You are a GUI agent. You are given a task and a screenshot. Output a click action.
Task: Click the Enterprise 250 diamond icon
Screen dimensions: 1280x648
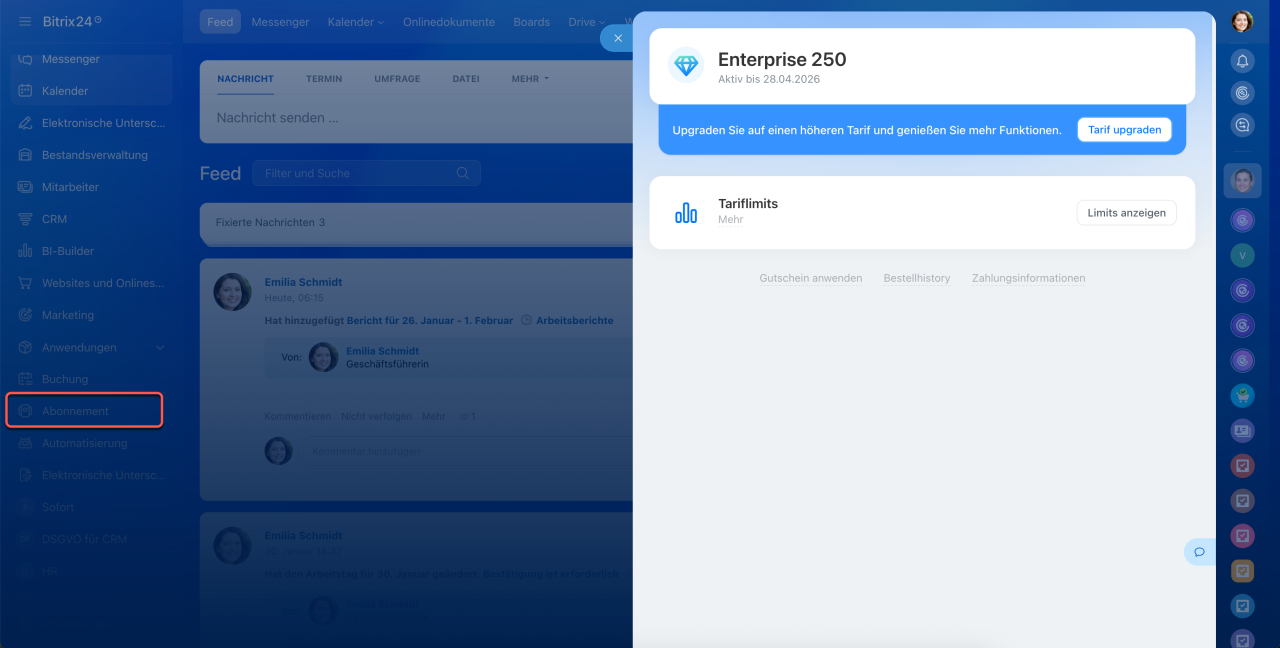[x=686, y=66]
